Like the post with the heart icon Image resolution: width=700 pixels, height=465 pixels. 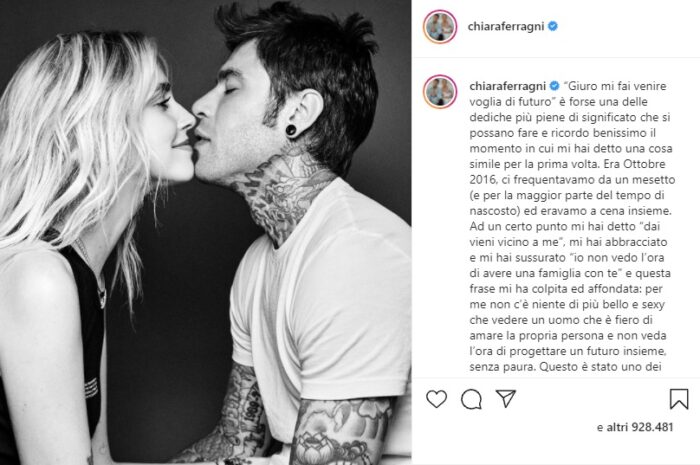(x=436, y=399)
